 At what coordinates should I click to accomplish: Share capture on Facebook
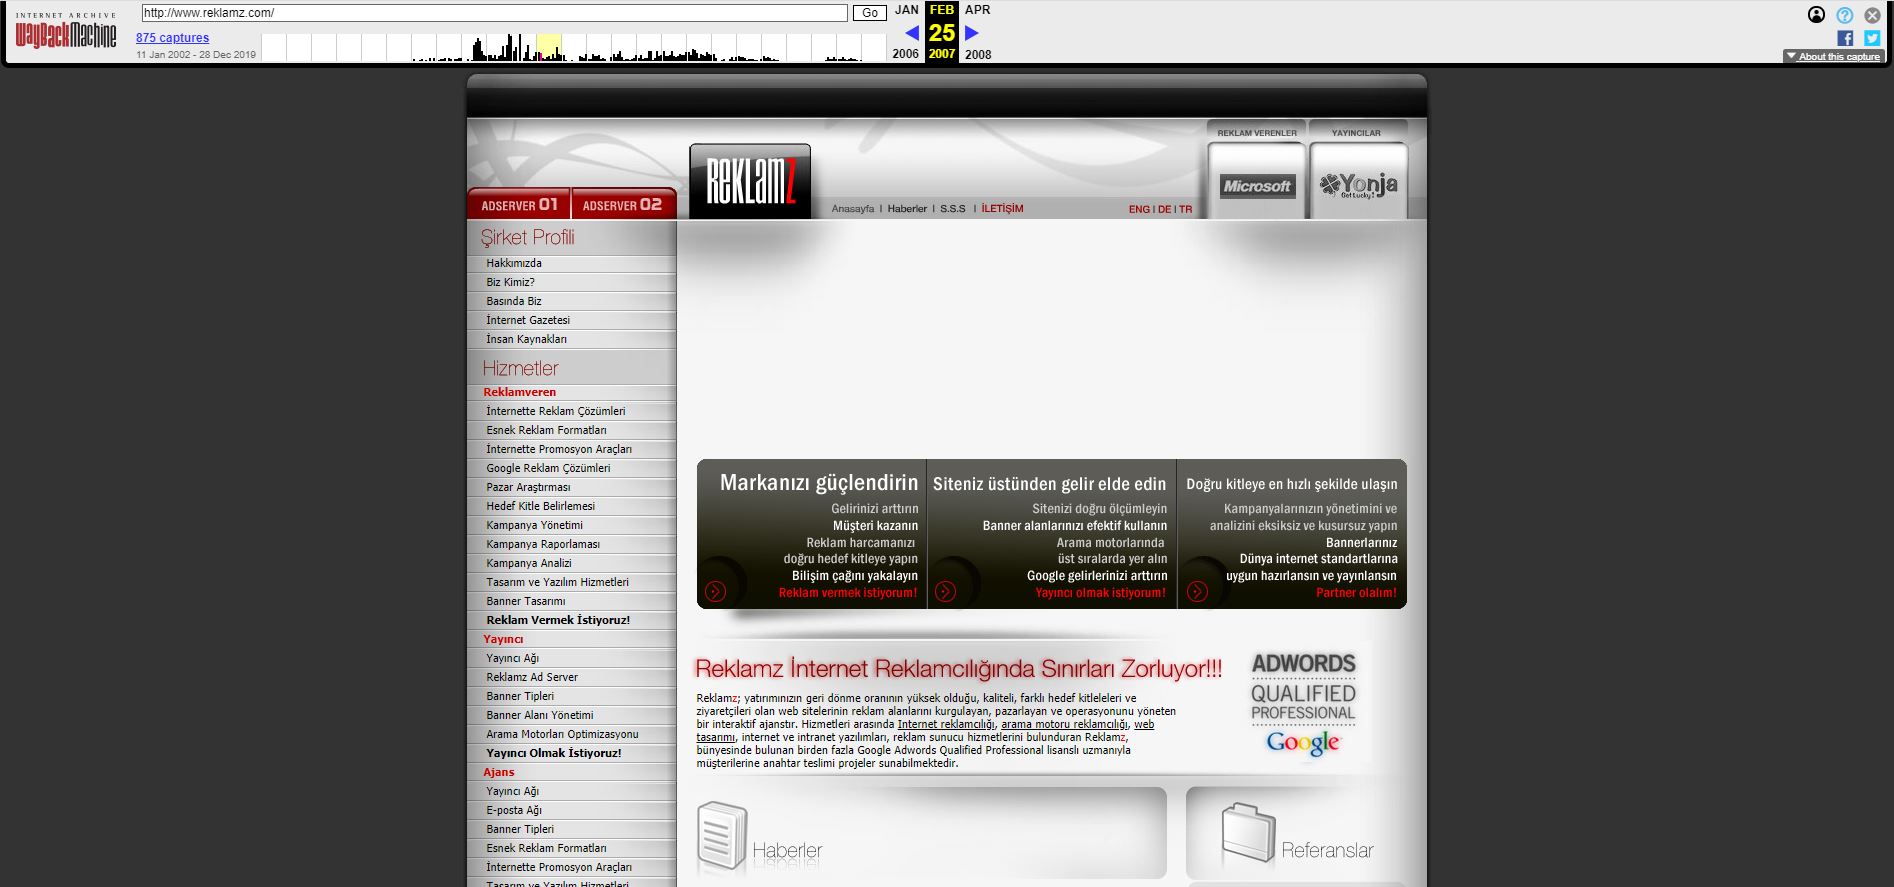pyautogui.click(x=1845, y=38)
